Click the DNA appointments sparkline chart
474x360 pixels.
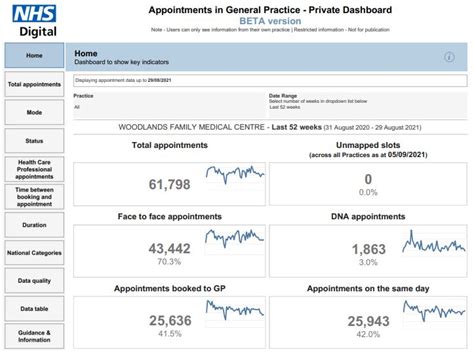433,242
